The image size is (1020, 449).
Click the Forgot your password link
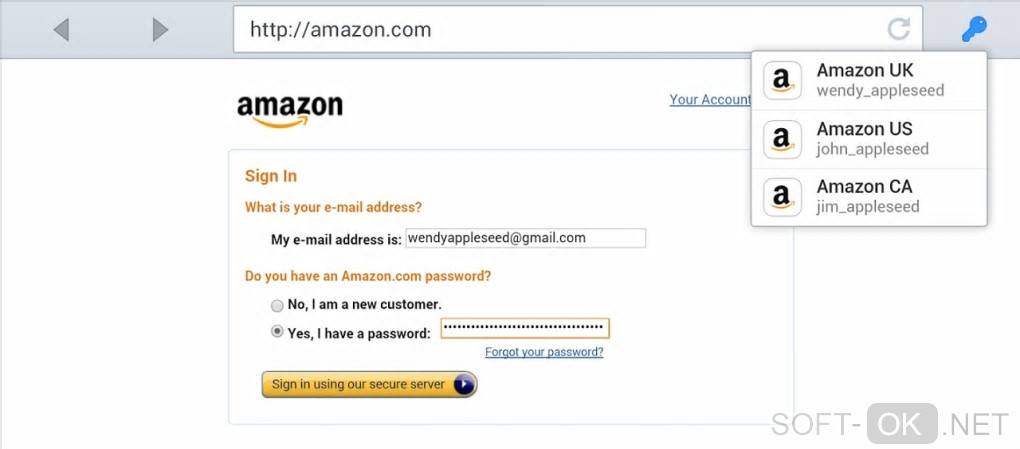tap(544, 352)
